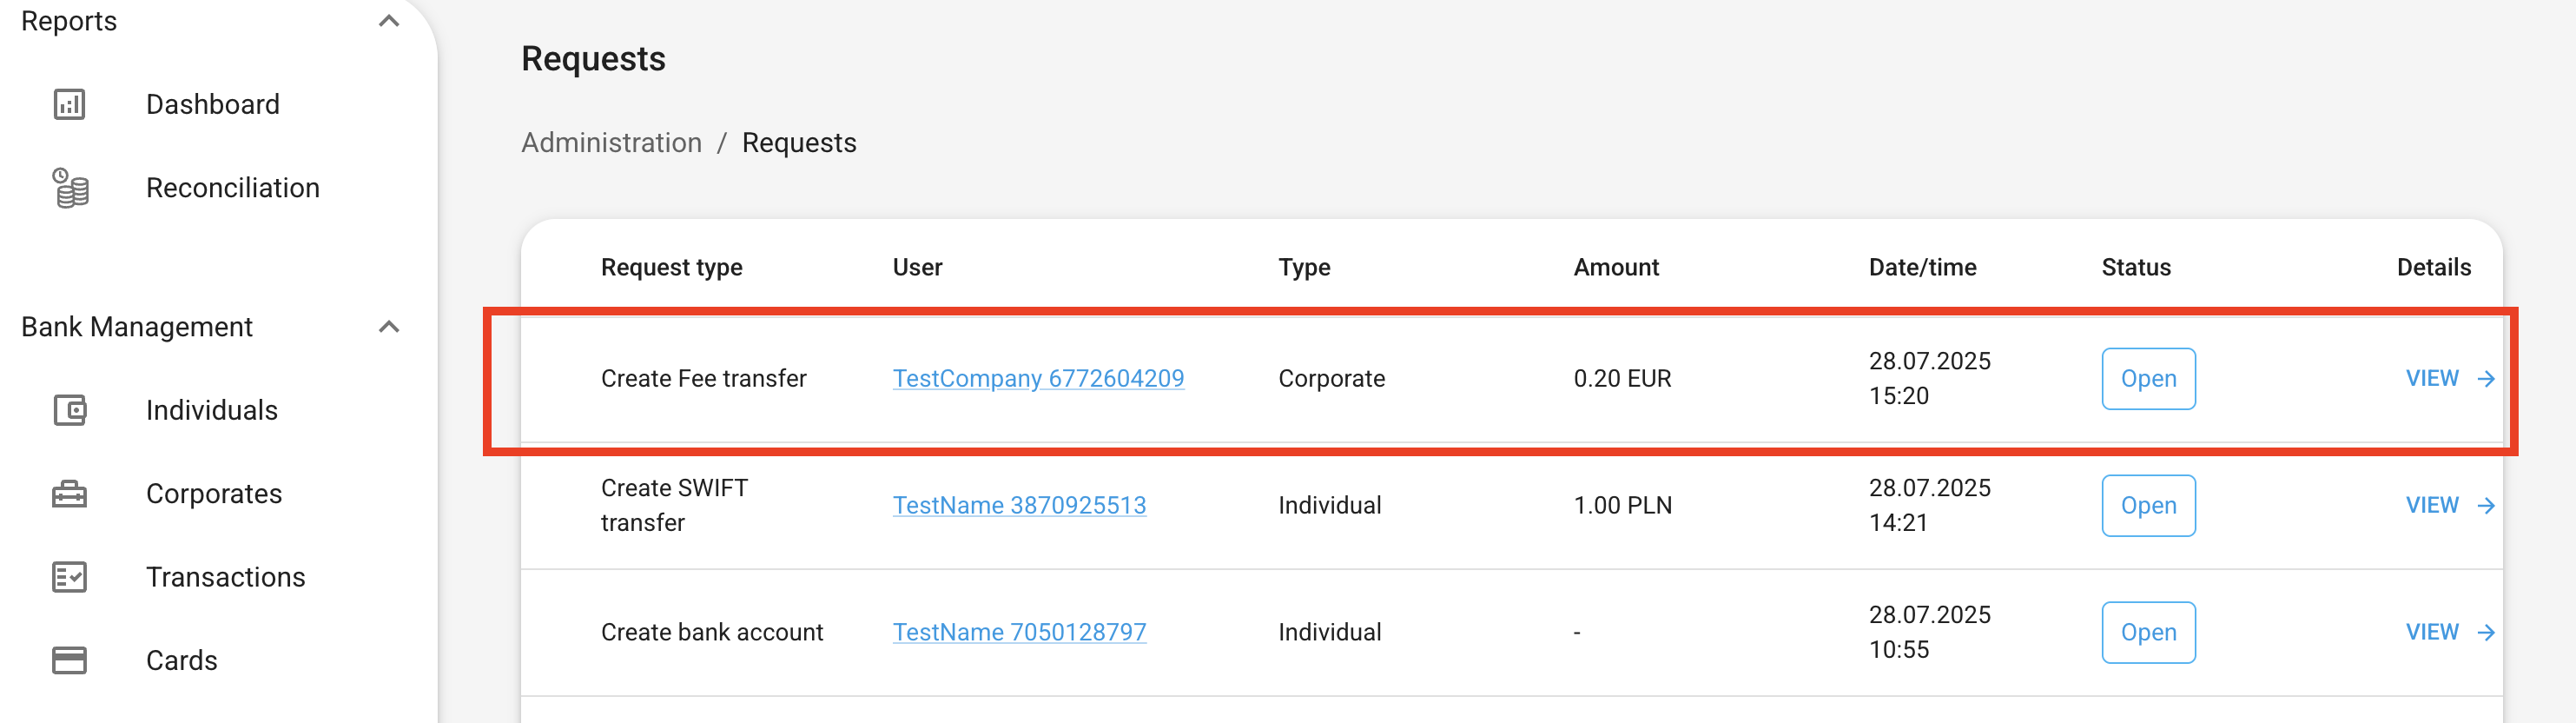Click the Details column header
Image resolution: width=2576 pixels, height=723 pixels.
tap(2433, 268)
